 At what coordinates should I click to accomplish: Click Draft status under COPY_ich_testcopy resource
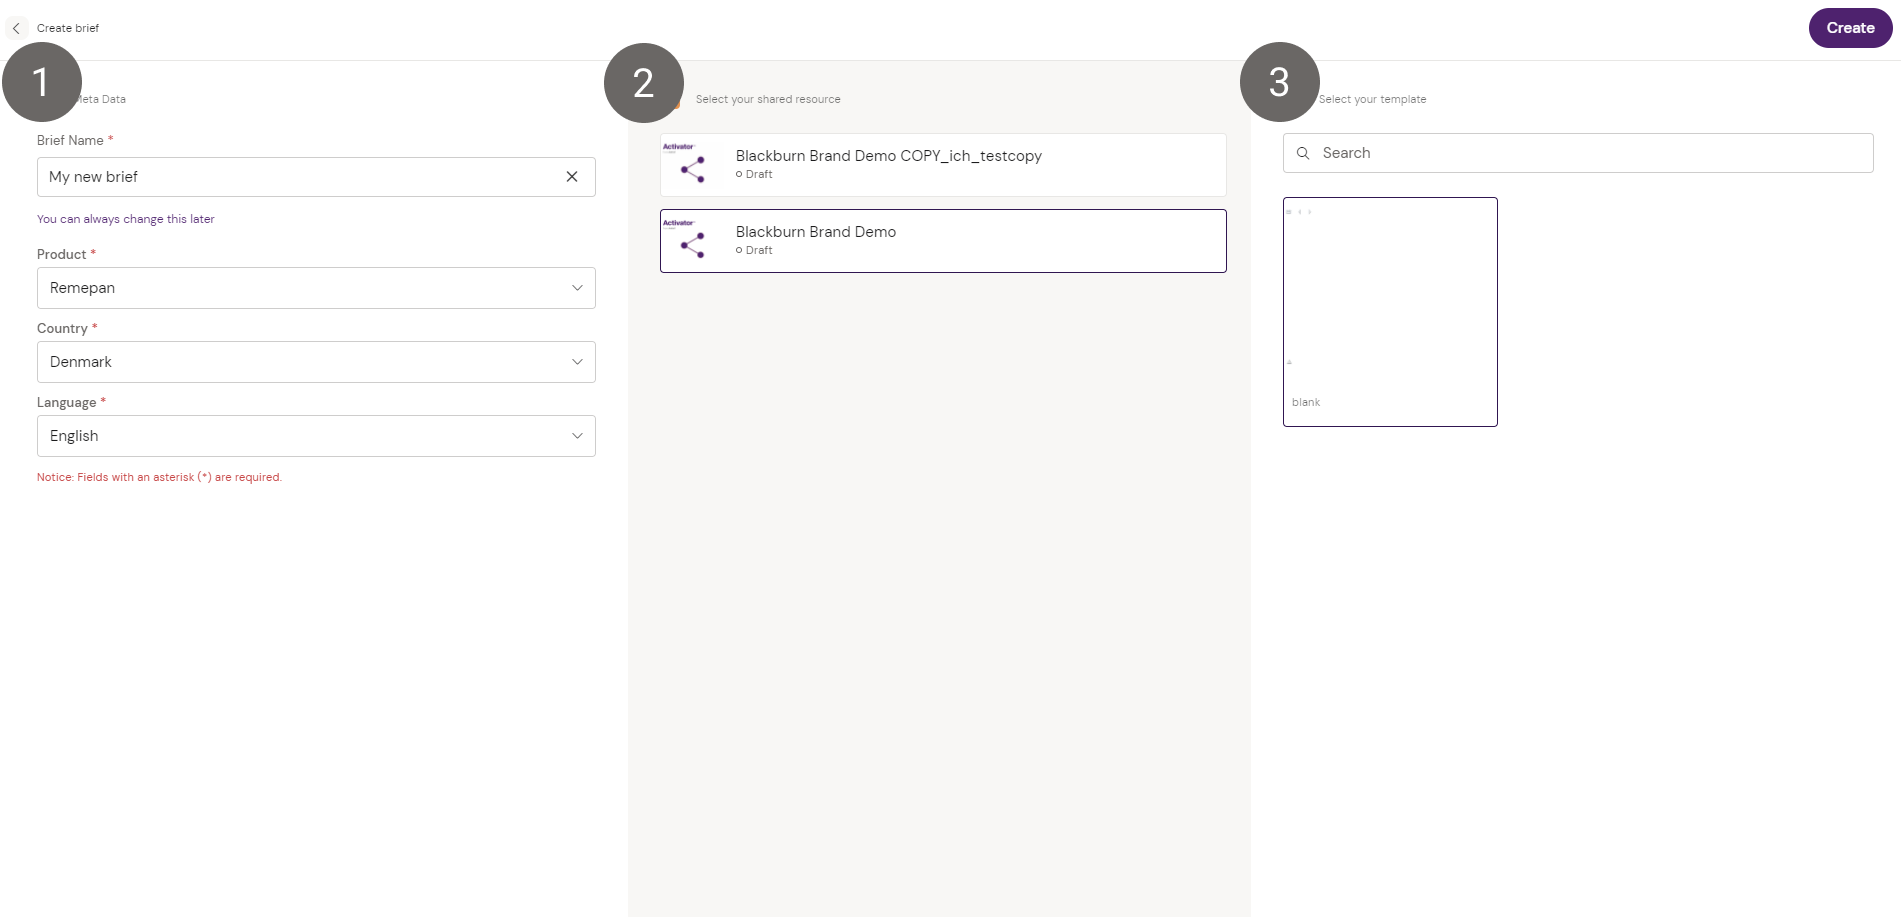[758, 174]
